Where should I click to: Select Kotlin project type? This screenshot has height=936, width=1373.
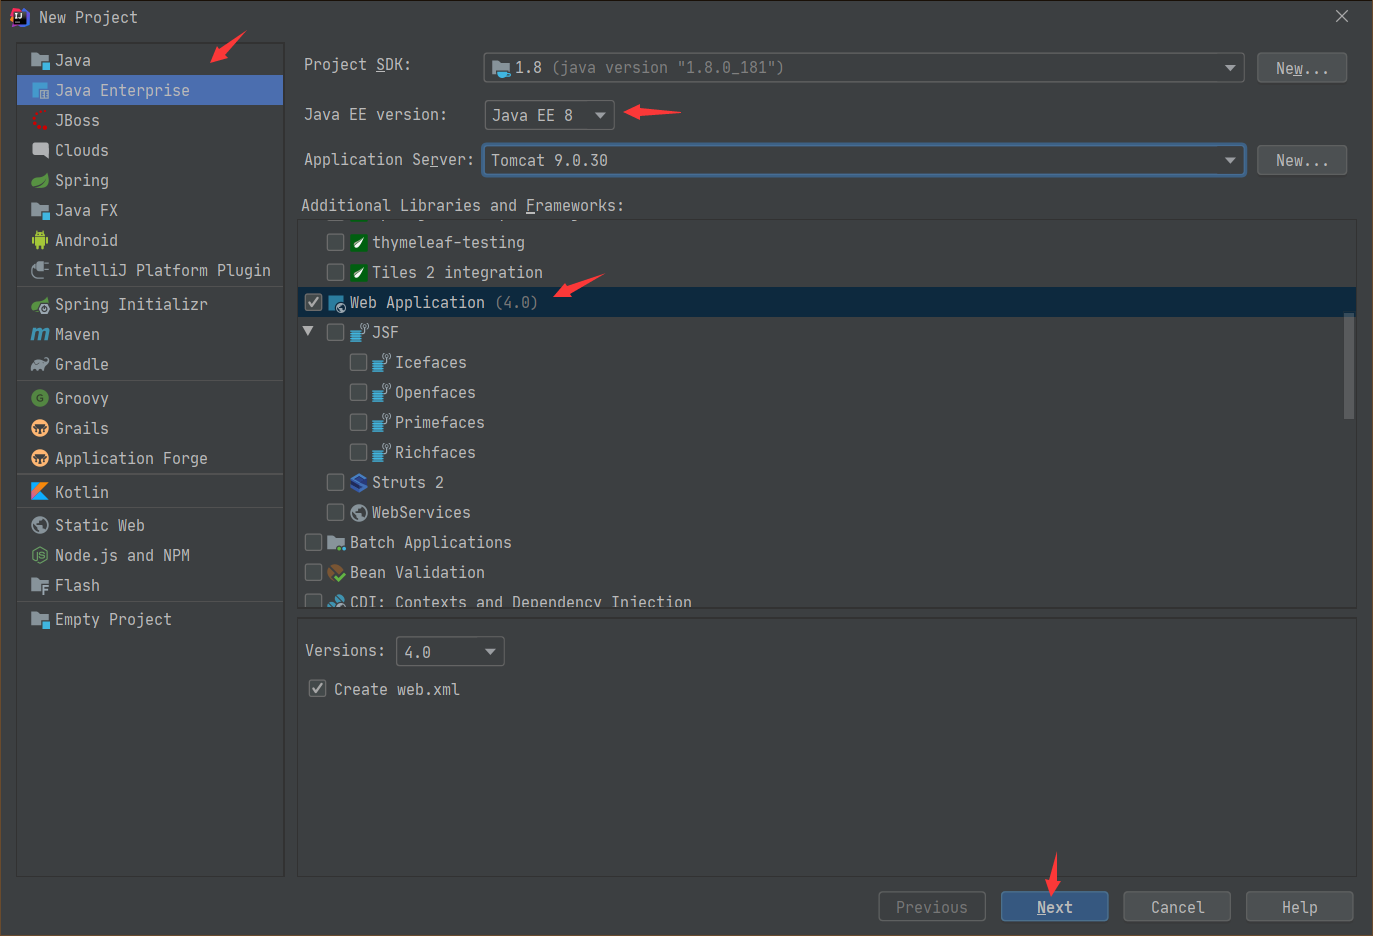[x=150, y=492]
